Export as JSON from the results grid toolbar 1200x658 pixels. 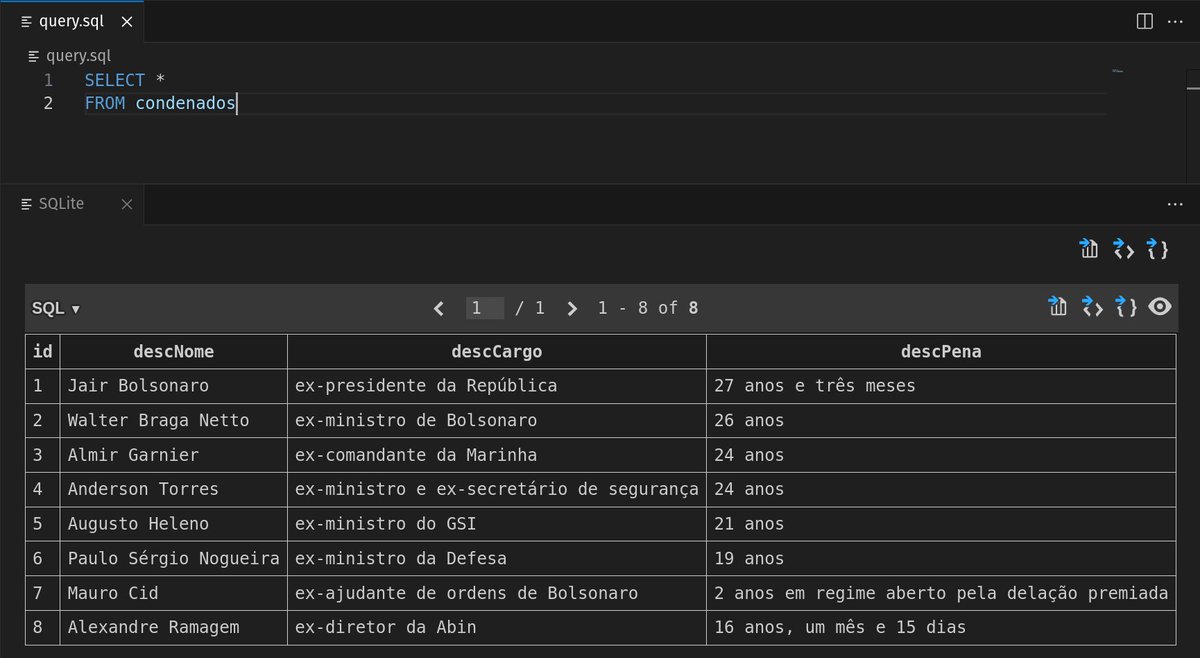pos(1125,308)
